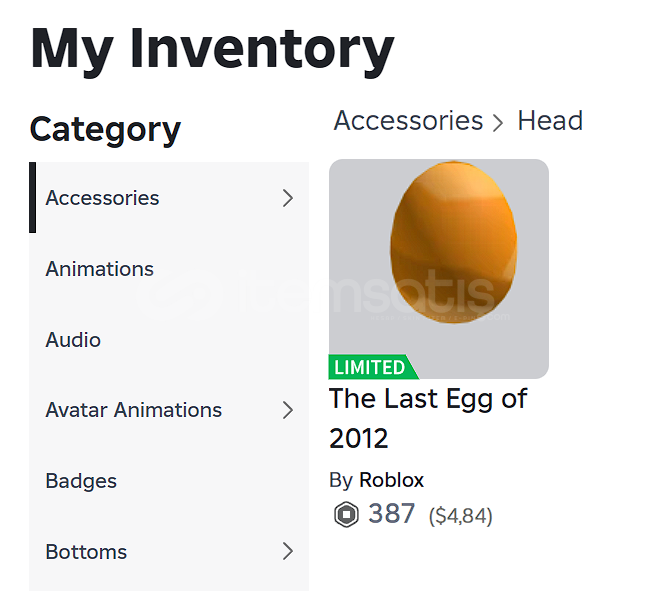Click the Robux coin icon beside price

point(346,515)
